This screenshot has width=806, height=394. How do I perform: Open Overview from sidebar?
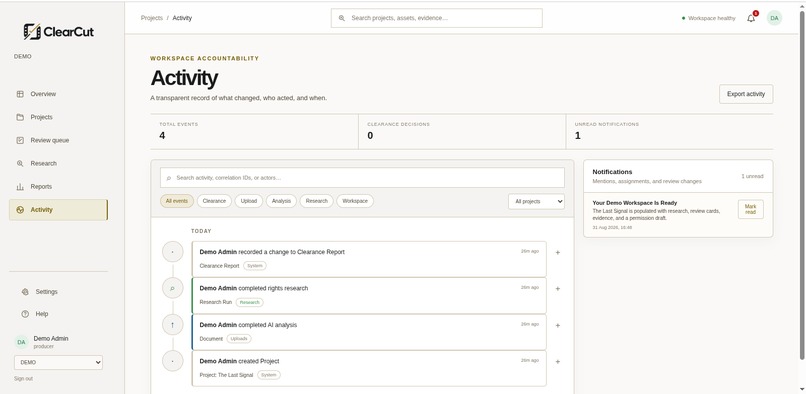coord(58,94)
